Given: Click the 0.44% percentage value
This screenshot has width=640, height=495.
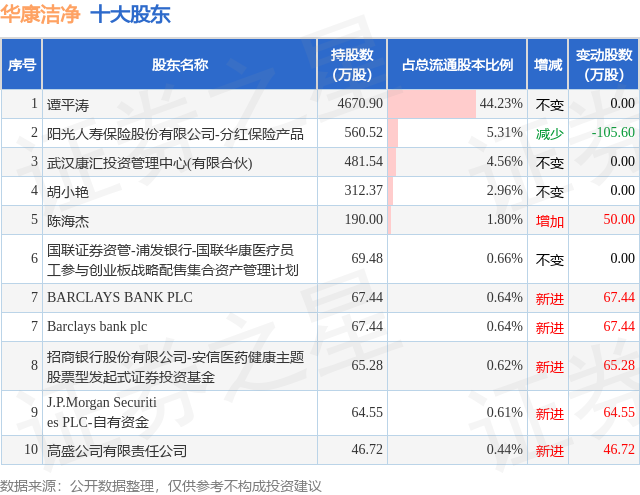Looking at the screenshot, I should click(x=504, y=449).
